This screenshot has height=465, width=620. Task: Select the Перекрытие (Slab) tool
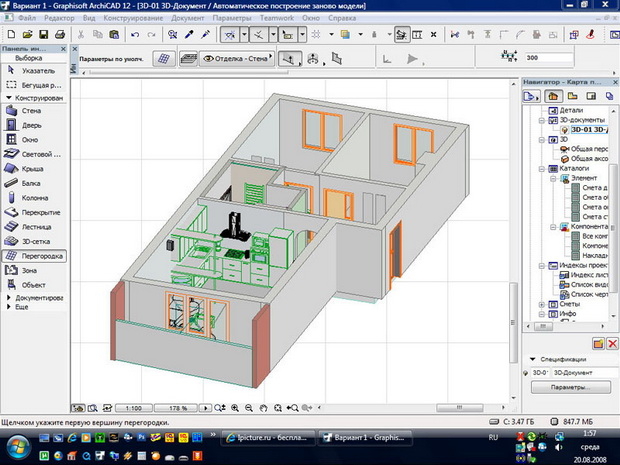pos(34,212)
